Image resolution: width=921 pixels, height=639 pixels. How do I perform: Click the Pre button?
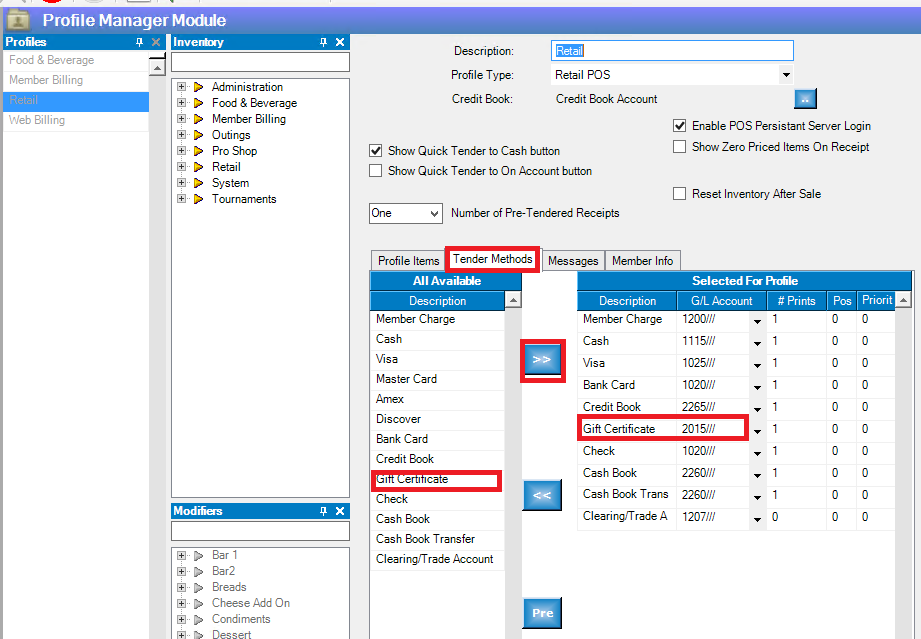coord(542,613)
